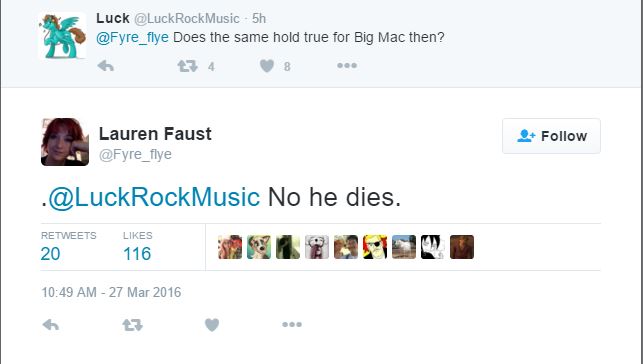Retweet Luck's Big Mac question tweet

click(x=187, y=66)
